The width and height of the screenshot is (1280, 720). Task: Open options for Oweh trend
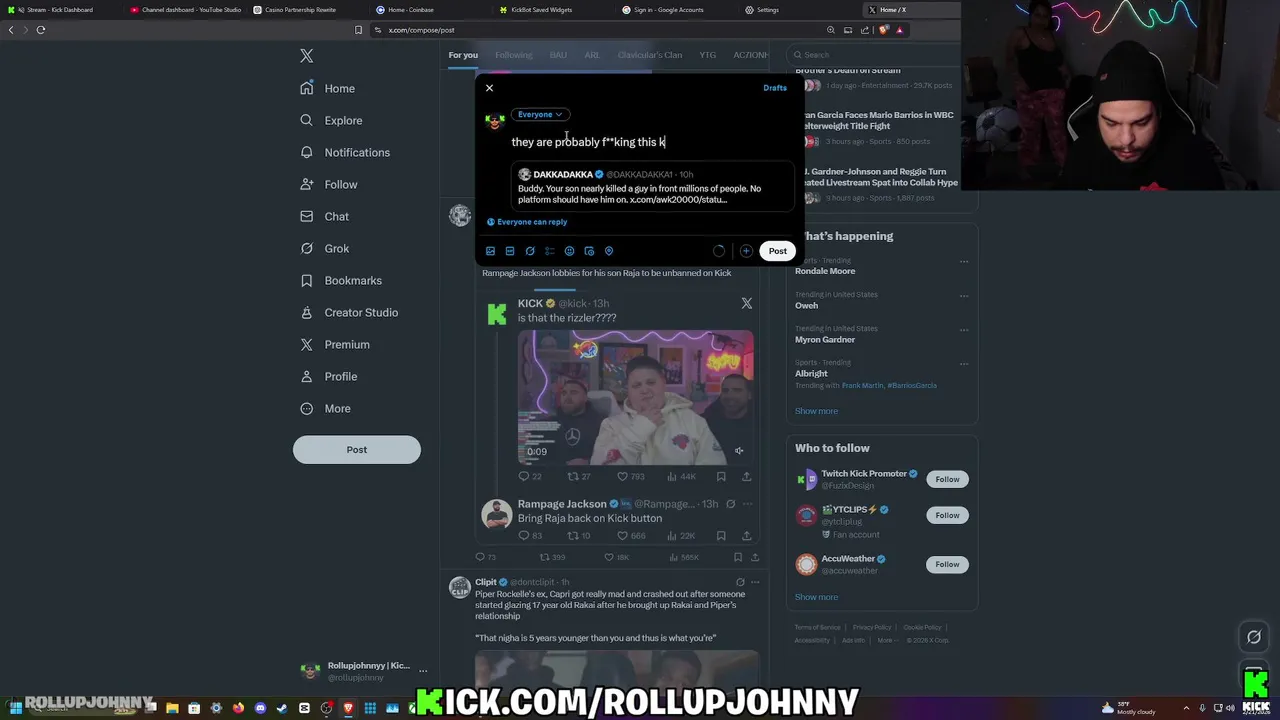pyautogui.click(x=964, y=295)
